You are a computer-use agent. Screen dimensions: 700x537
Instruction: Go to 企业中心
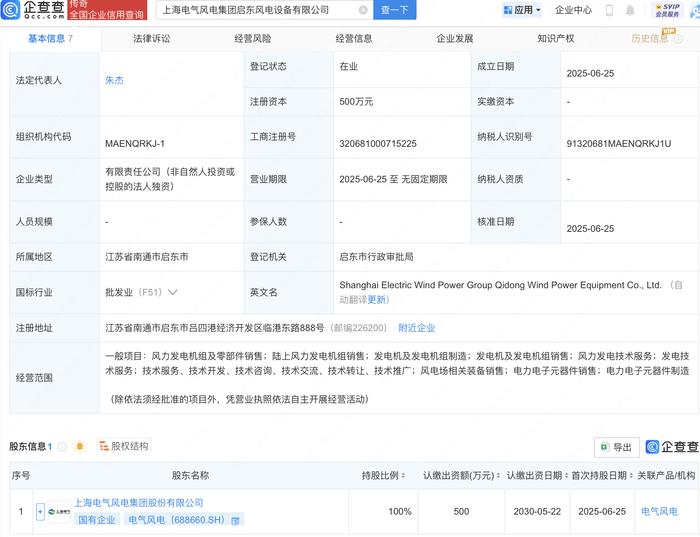click(x=573, y=10)
